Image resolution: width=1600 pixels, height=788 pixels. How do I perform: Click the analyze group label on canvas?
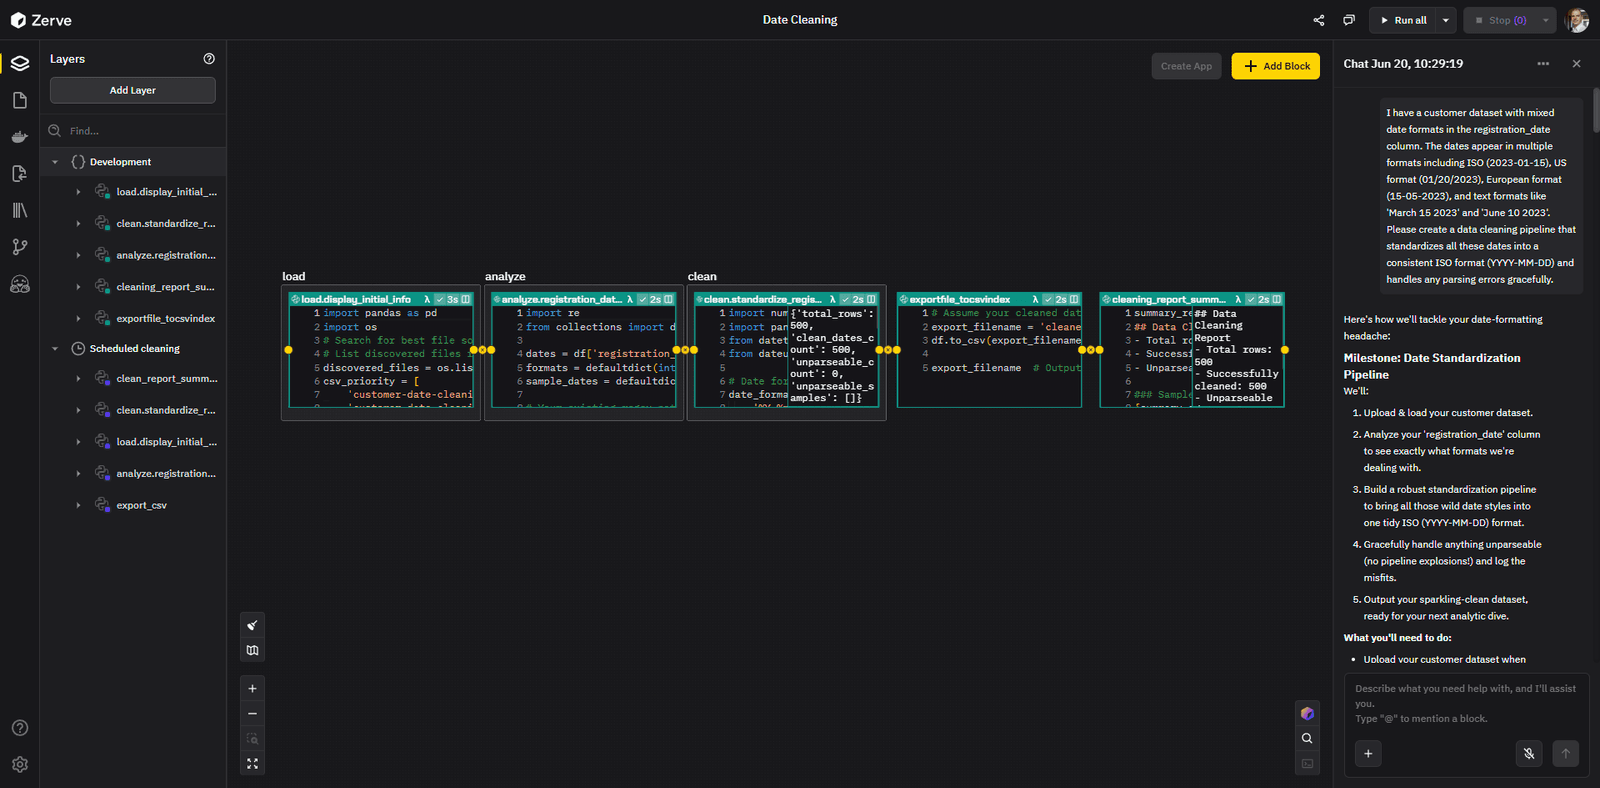click(x=505, y=277)
